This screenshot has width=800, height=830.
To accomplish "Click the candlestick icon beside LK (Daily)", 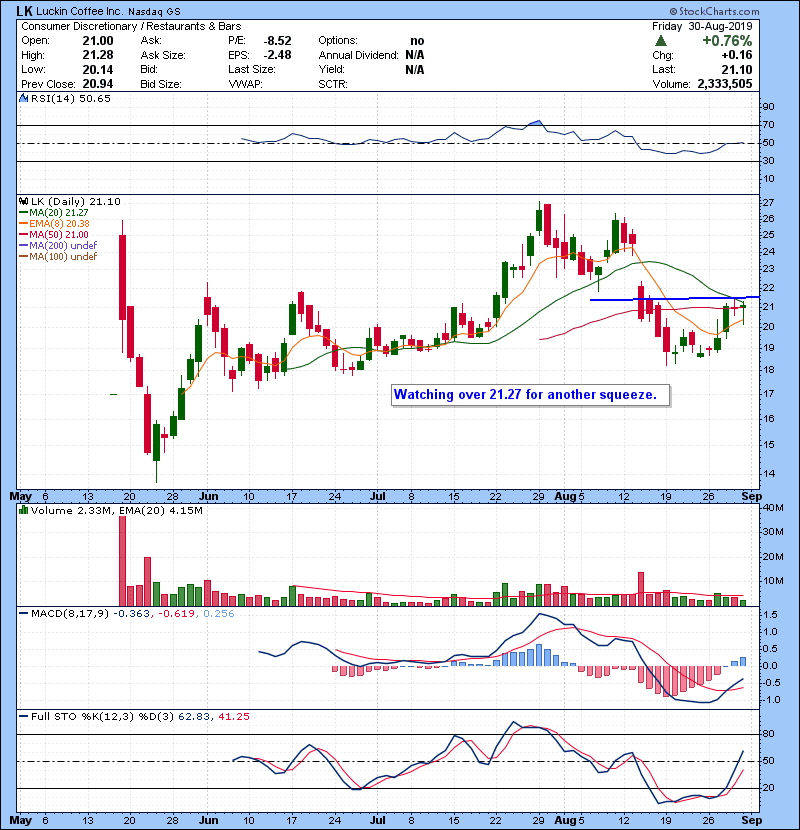I will click(x=23, y=201).
